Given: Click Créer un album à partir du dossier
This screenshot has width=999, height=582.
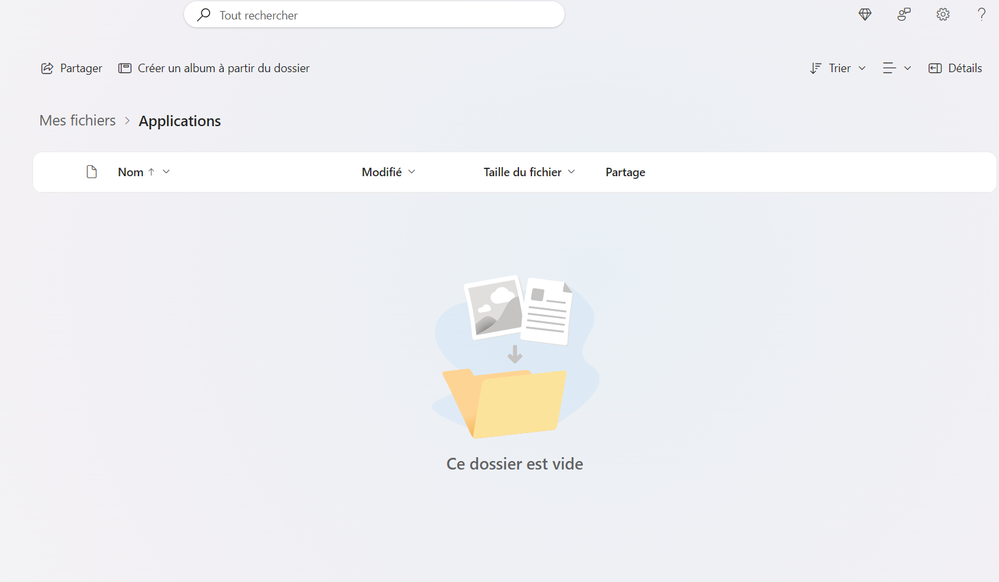Looking at the screenshot, I should point(214,68).
